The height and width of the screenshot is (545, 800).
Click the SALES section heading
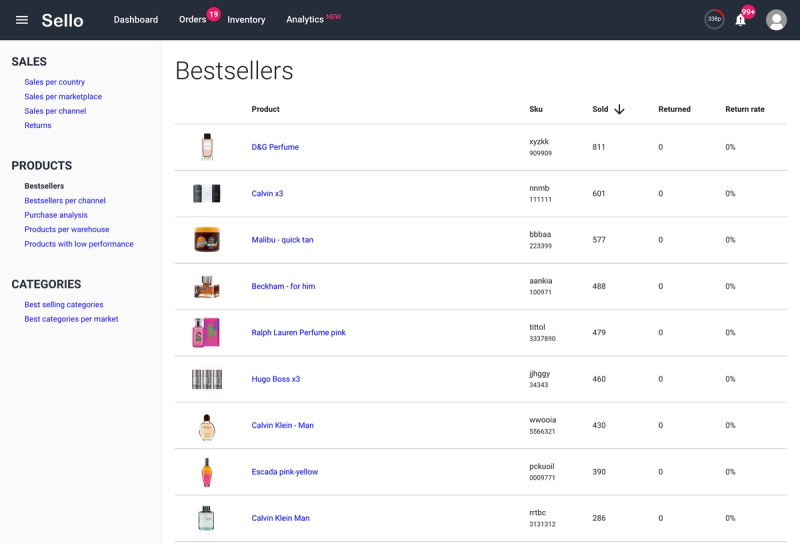[29, 62]
